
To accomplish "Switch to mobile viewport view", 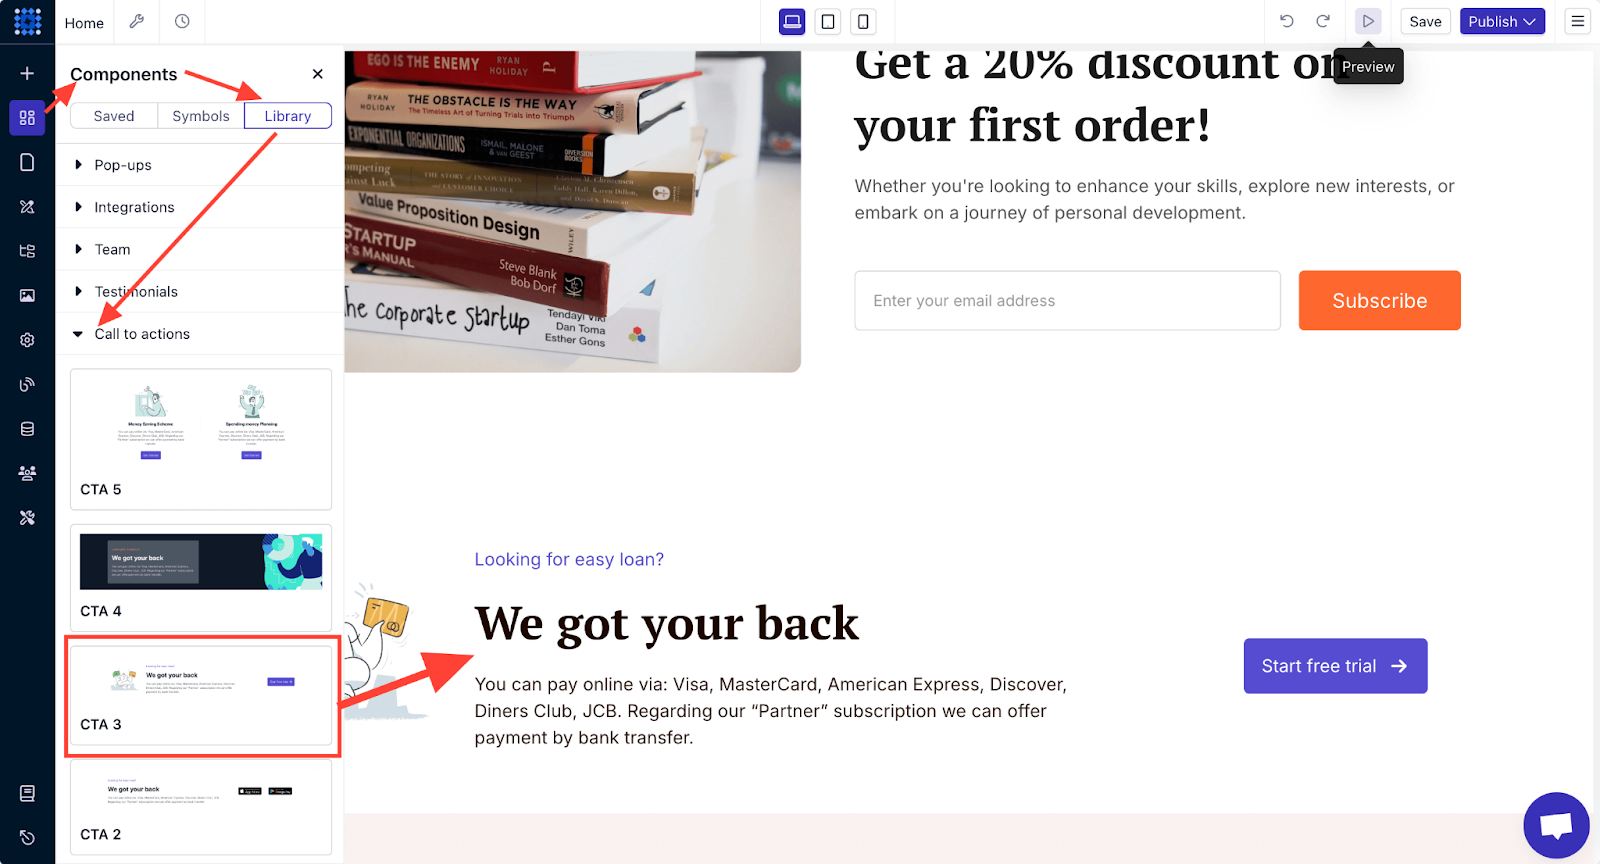I will 863,21.
